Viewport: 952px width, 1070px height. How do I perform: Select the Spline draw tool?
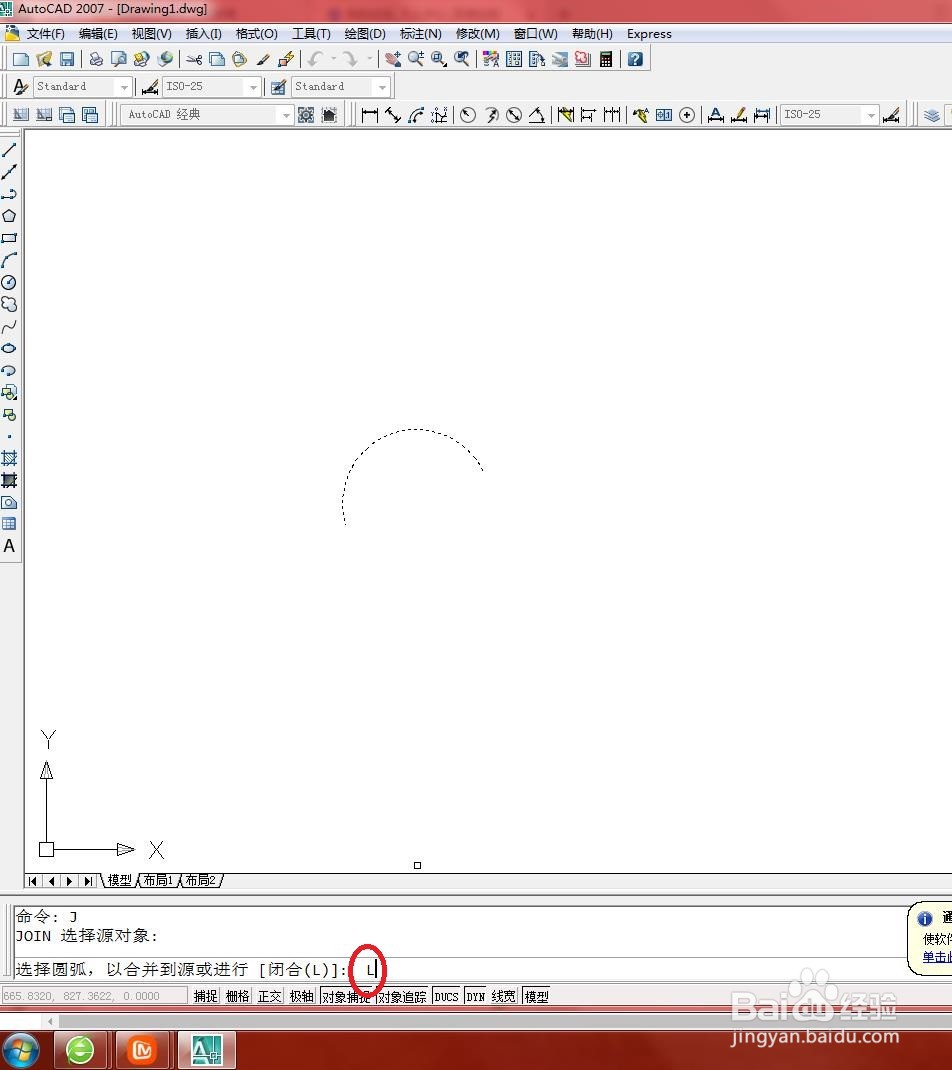click(9, 326)
